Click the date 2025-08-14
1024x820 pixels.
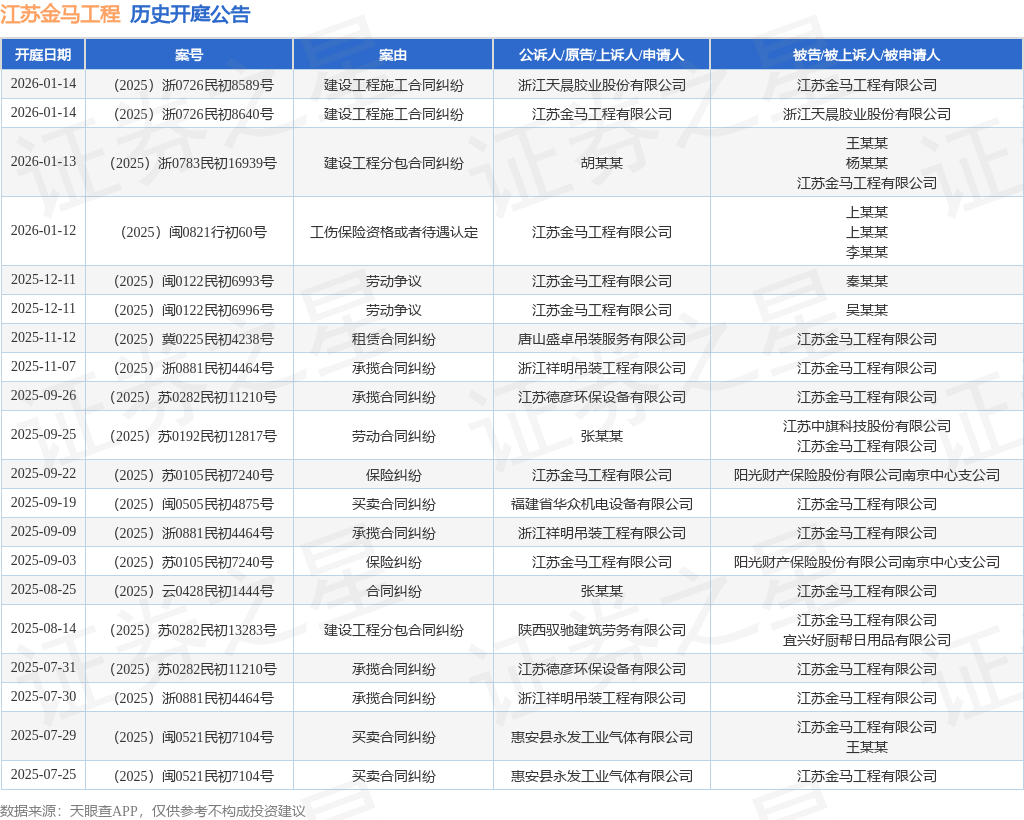pos(43,628)
